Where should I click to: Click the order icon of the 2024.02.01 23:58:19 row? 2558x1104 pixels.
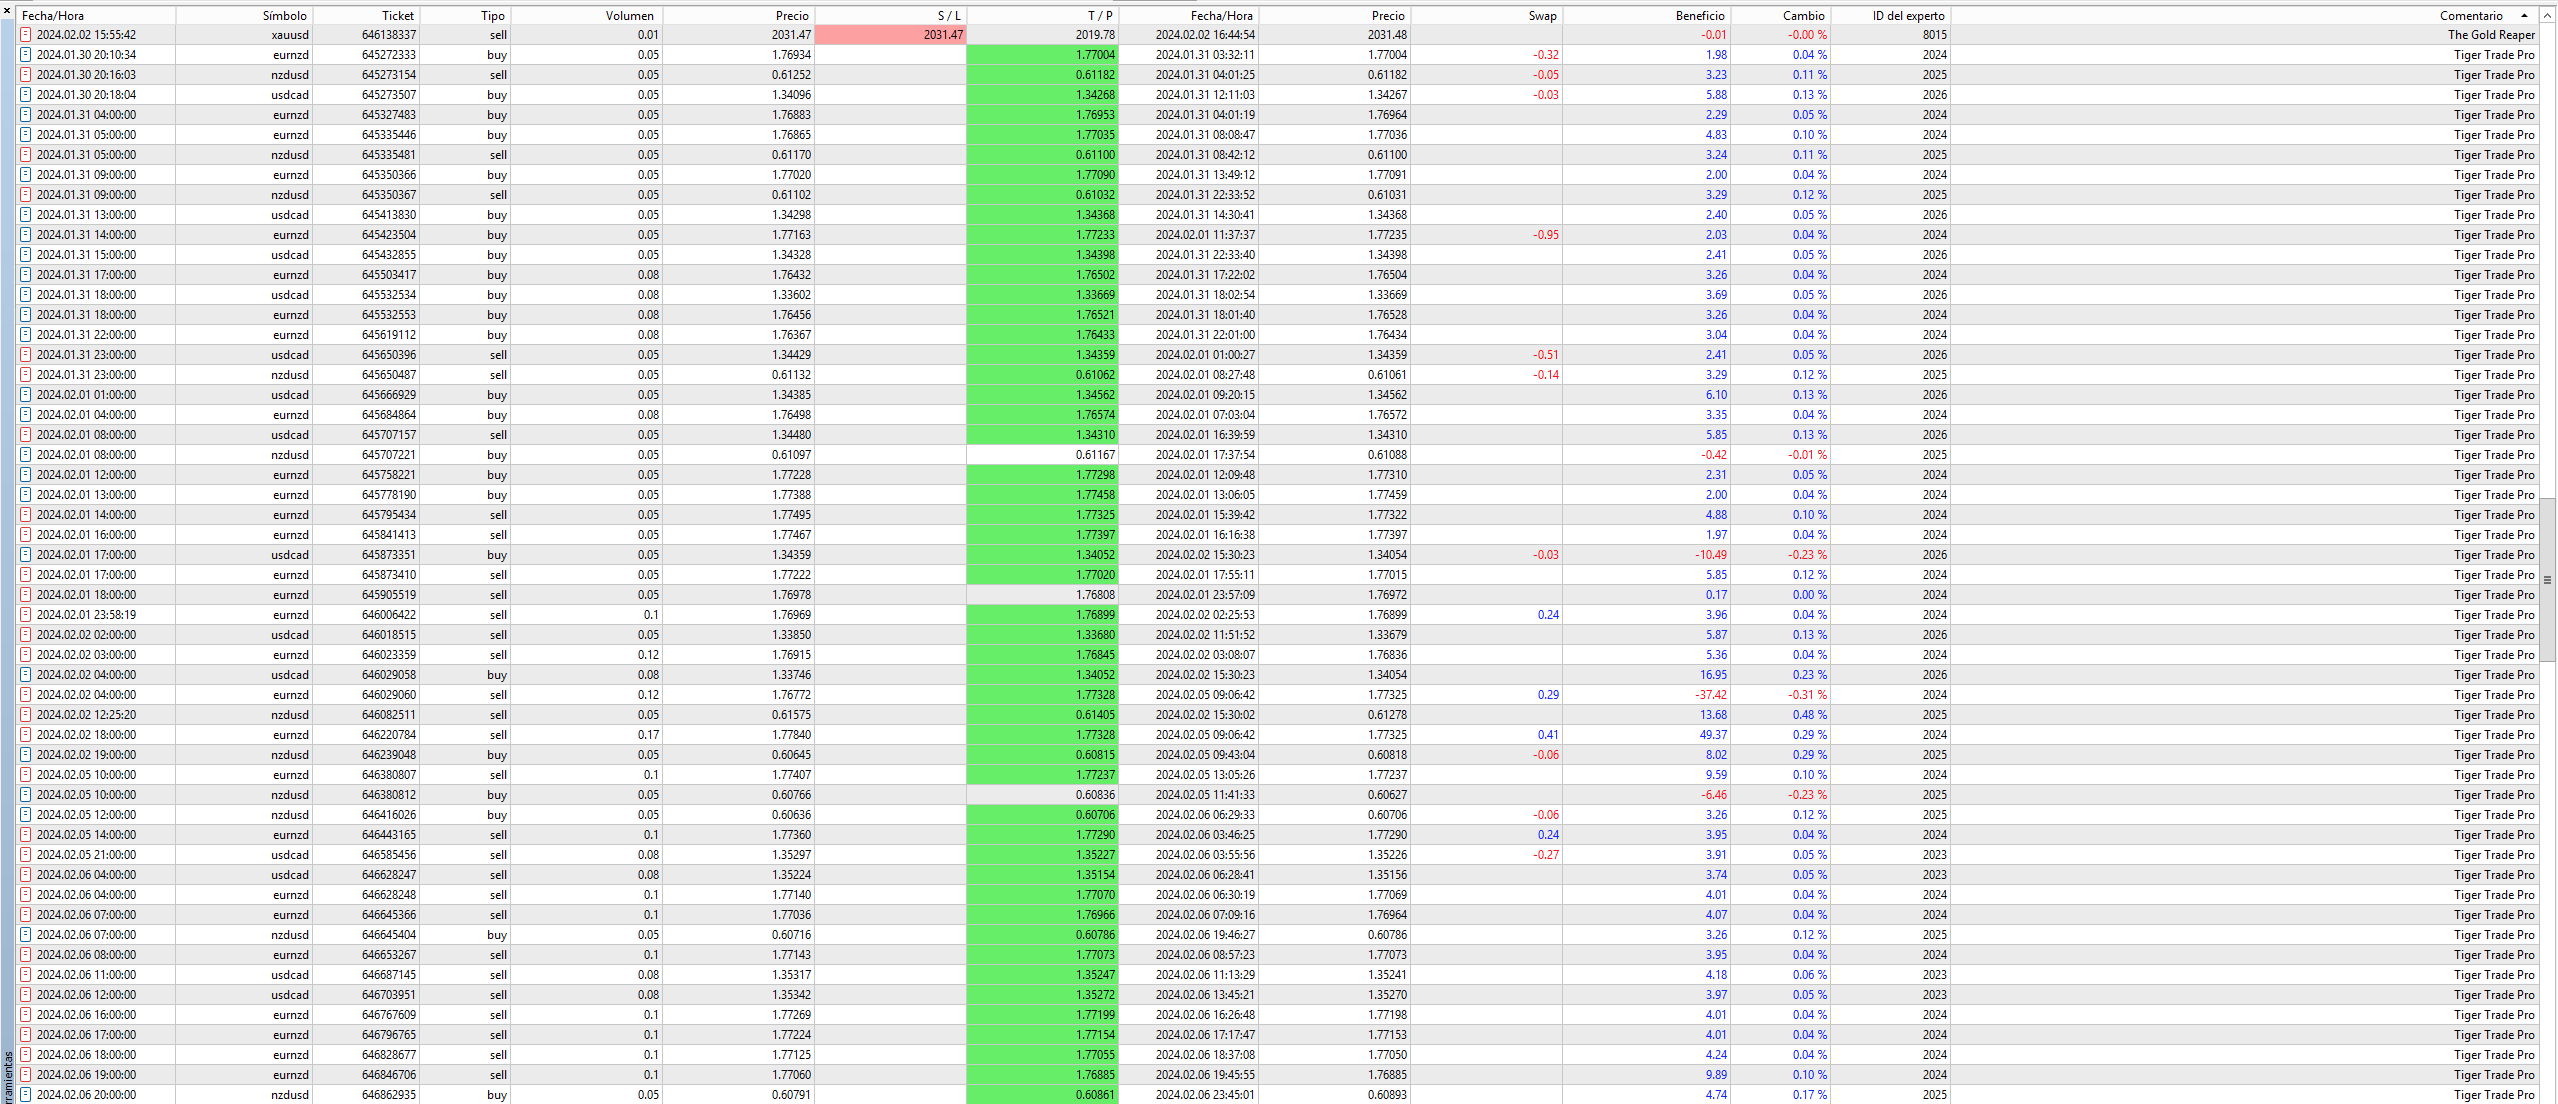(26, 615)
